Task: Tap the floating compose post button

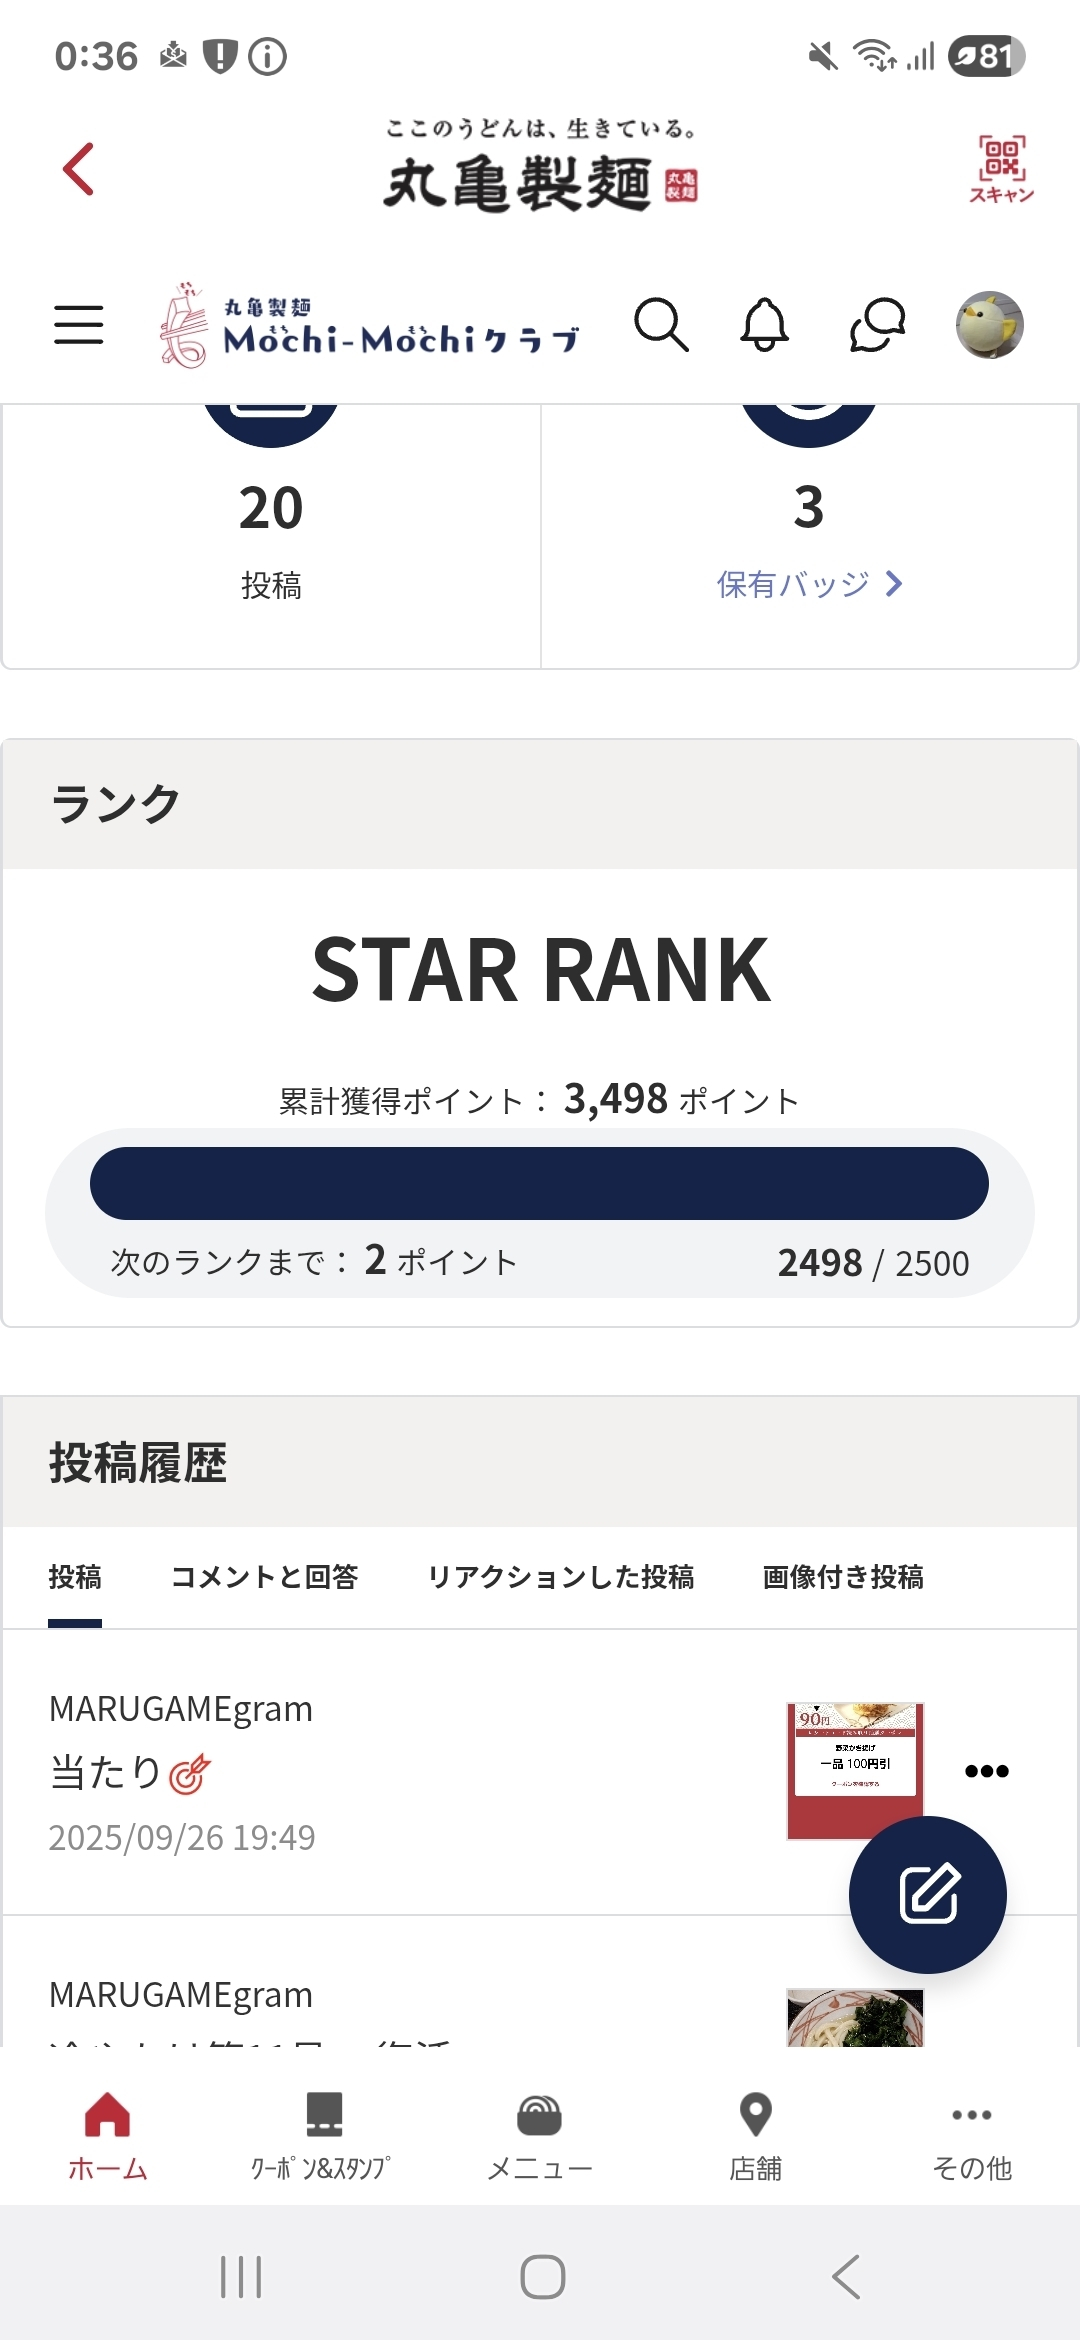Action: click(927, 1894)
